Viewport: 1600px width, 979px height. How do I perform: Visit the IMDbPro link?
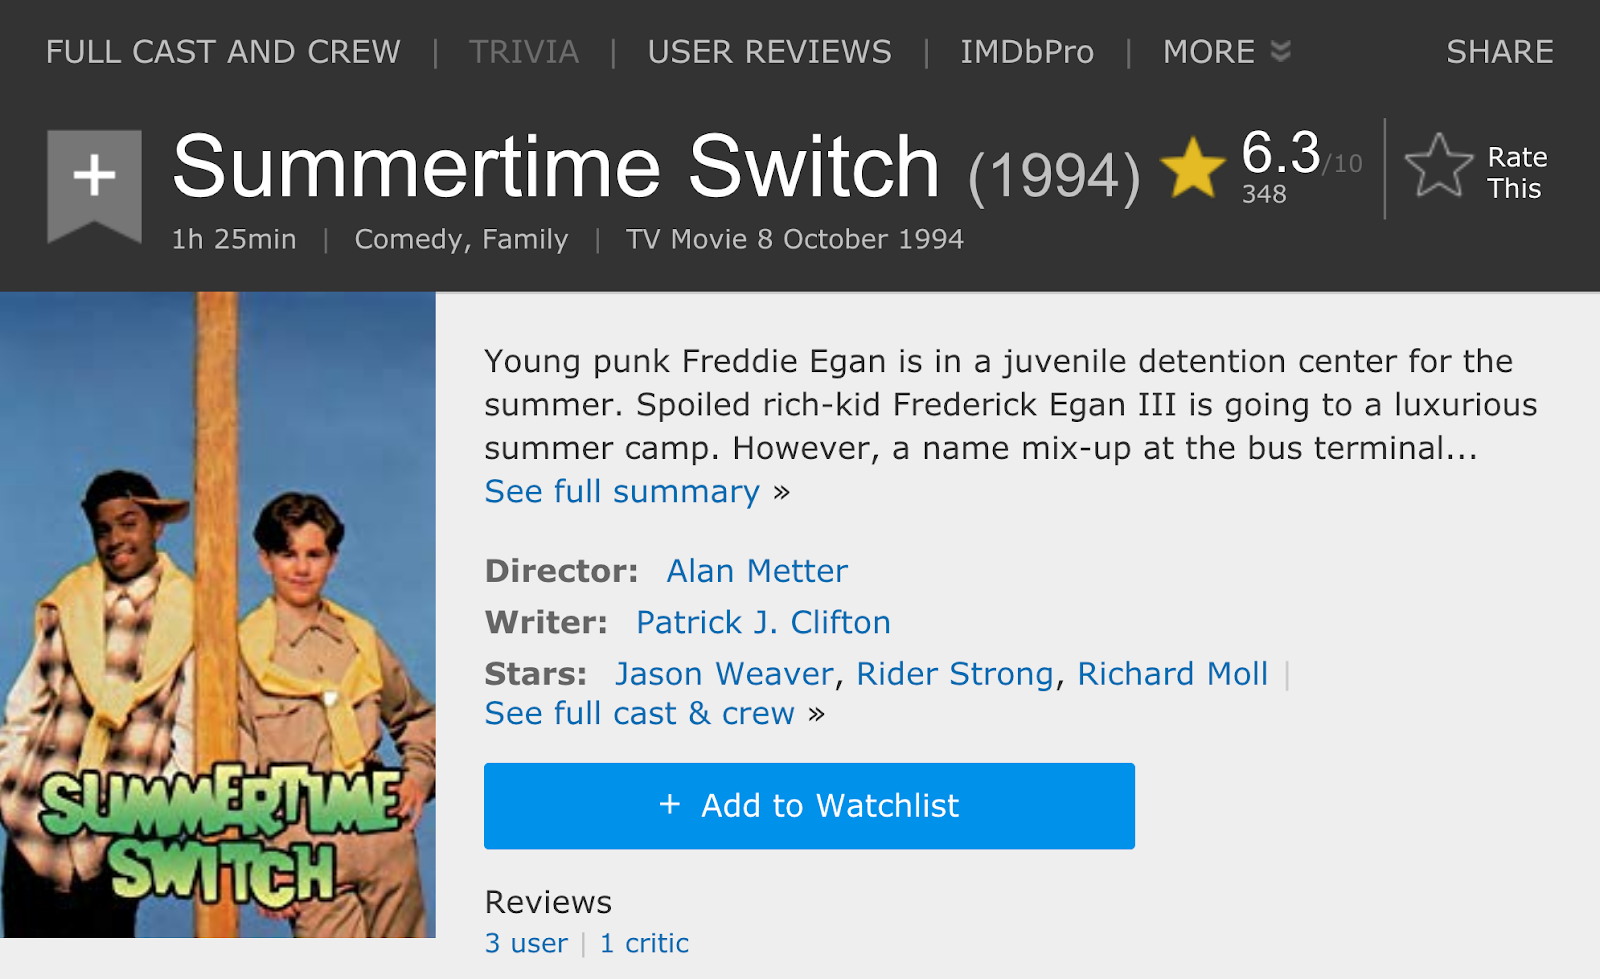pos(1027,52)
